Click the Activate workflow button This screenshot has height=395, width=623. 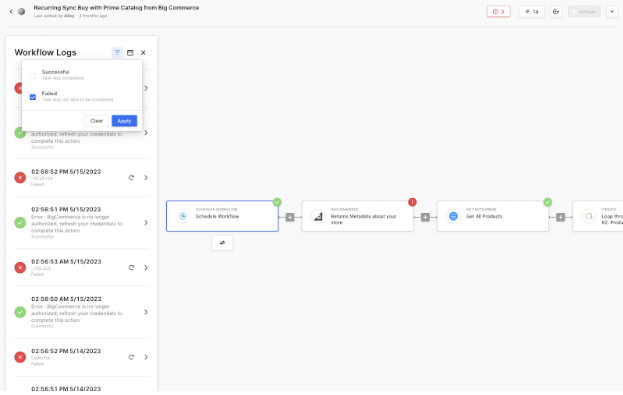(x=584, y=12)
